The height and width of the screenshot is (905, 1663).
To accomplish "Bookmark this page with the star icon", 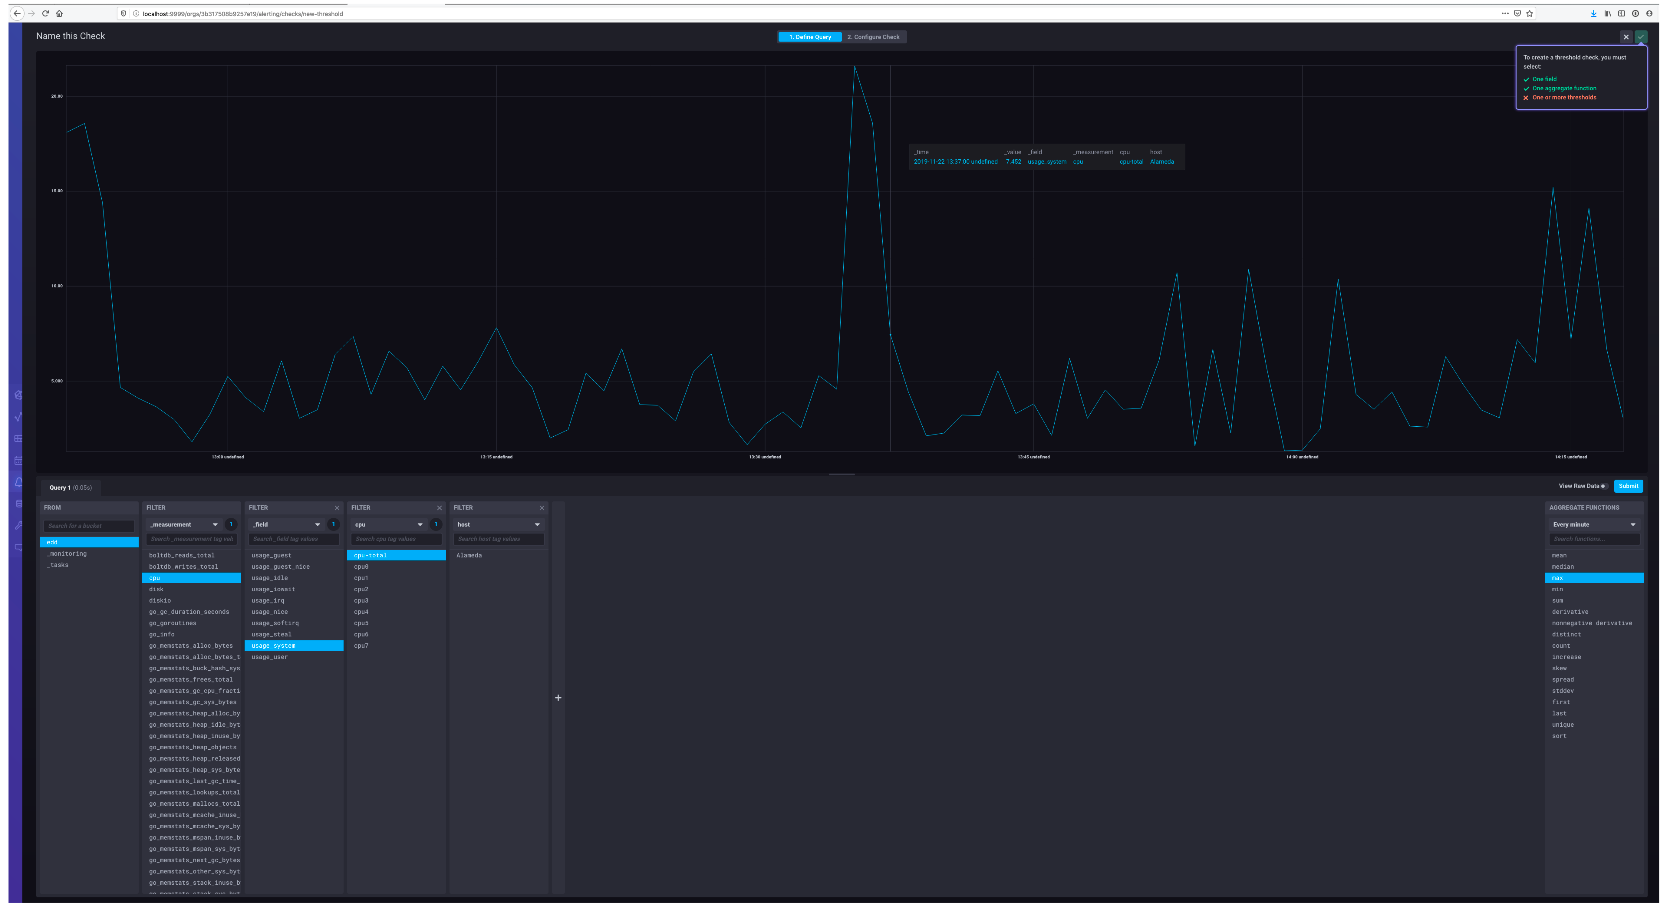I will tap(1530, 13).
